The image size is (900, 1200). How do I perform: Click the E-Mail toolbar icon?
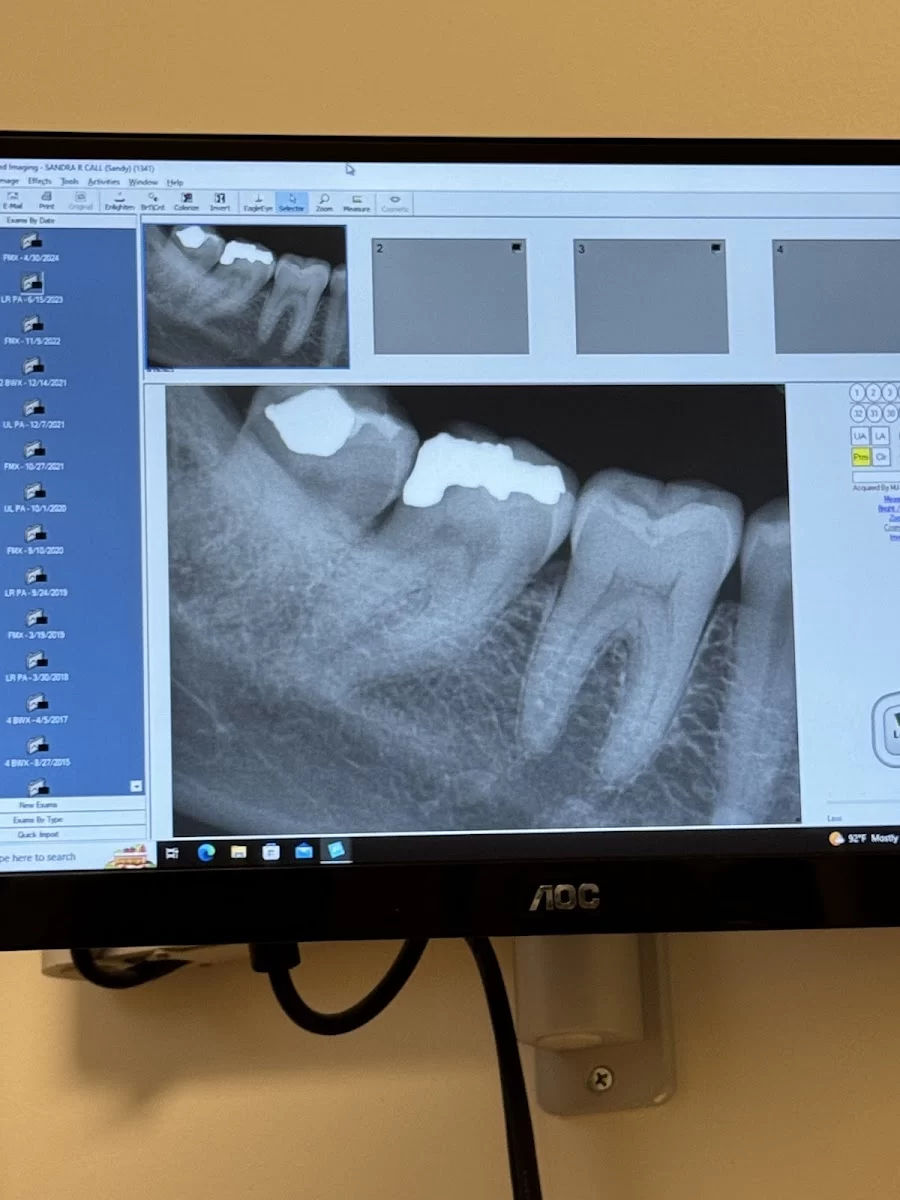pos(13,202)
